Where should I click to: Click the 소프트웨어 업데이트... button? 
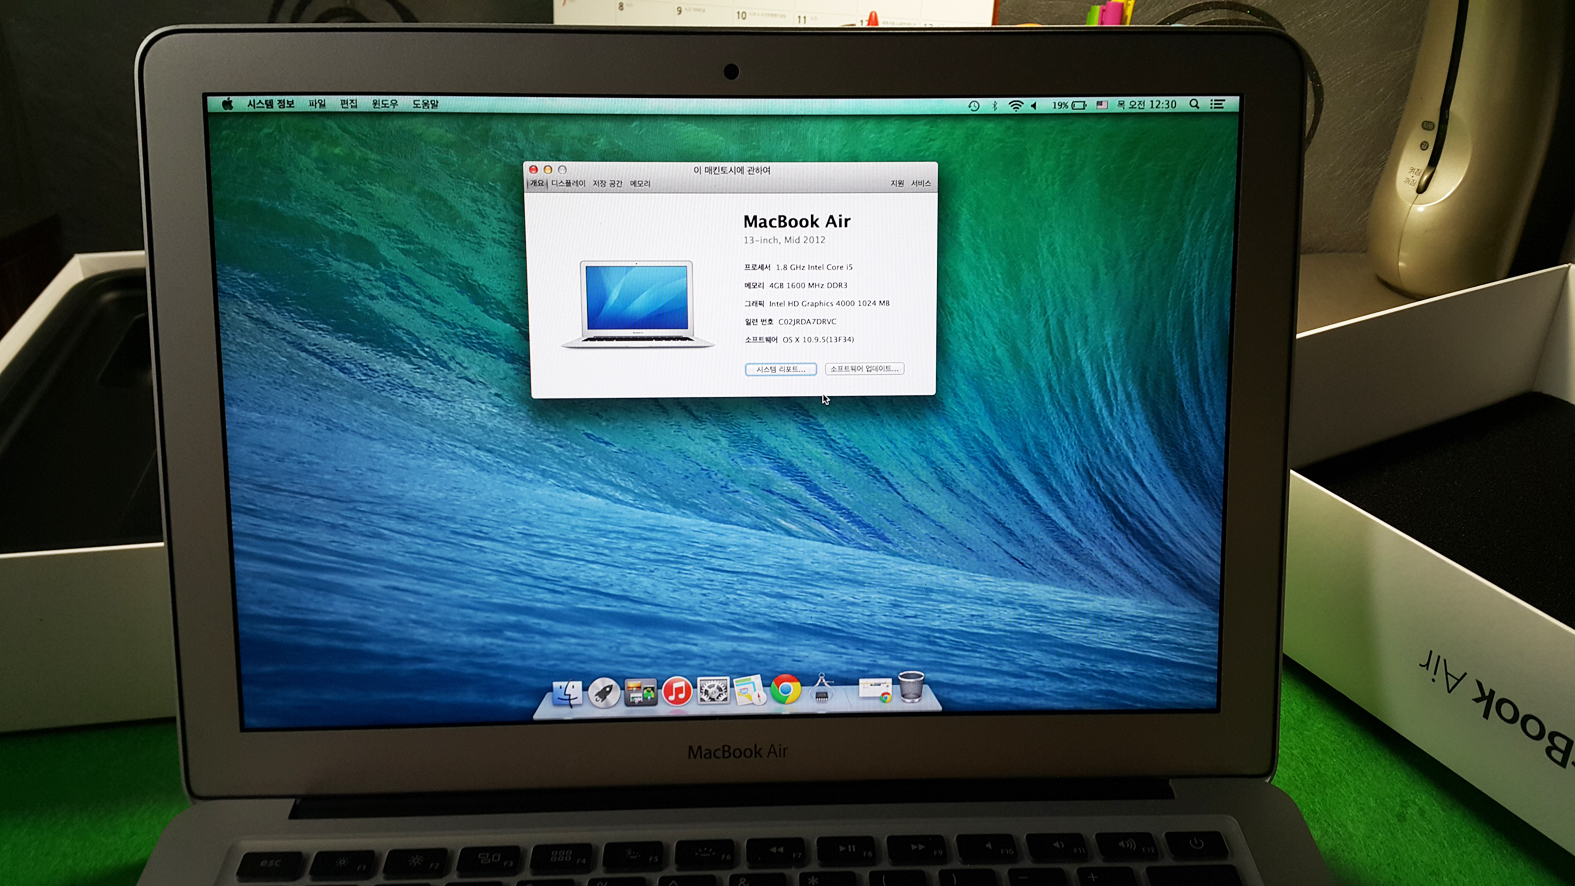coord(864,369)
